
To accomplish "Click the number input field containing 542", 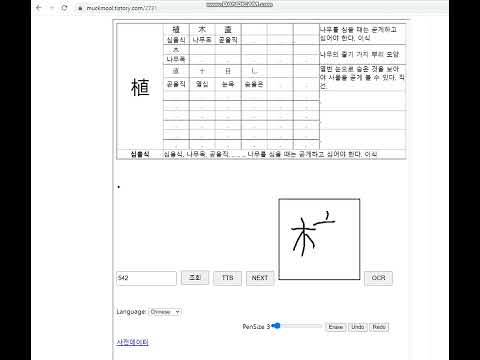I will point(146,278).
